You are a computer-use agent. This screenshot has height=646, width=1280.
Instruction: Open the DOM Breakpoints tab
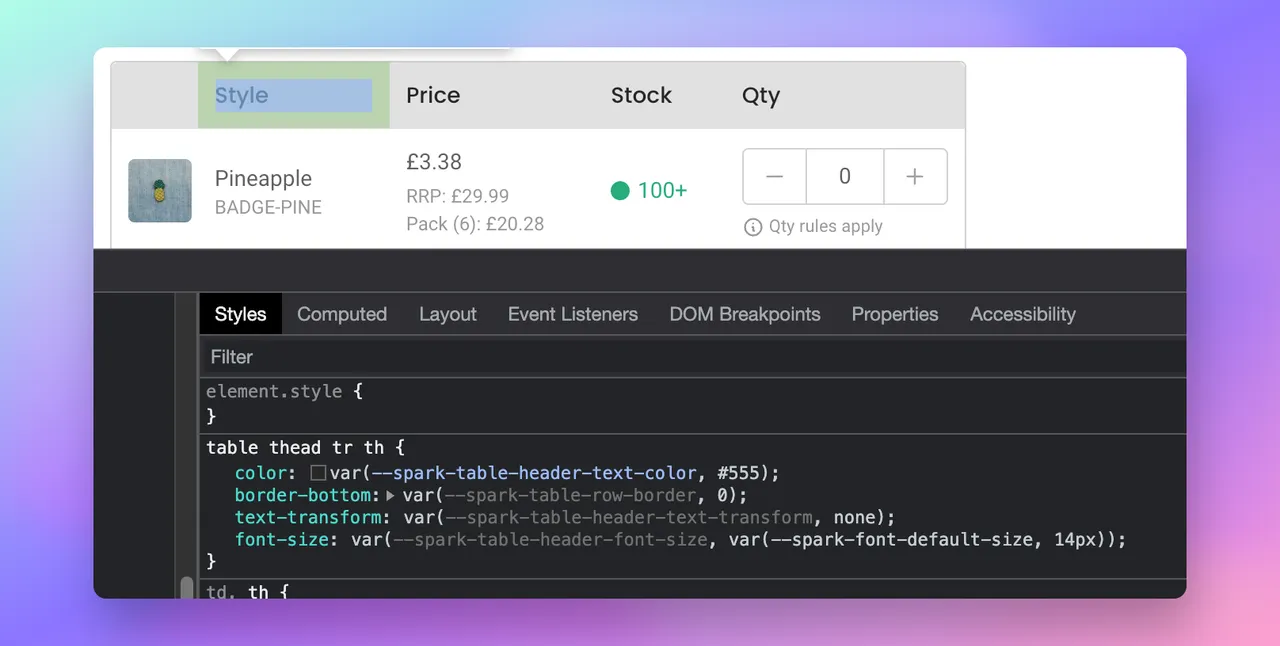tap(745, 314)
